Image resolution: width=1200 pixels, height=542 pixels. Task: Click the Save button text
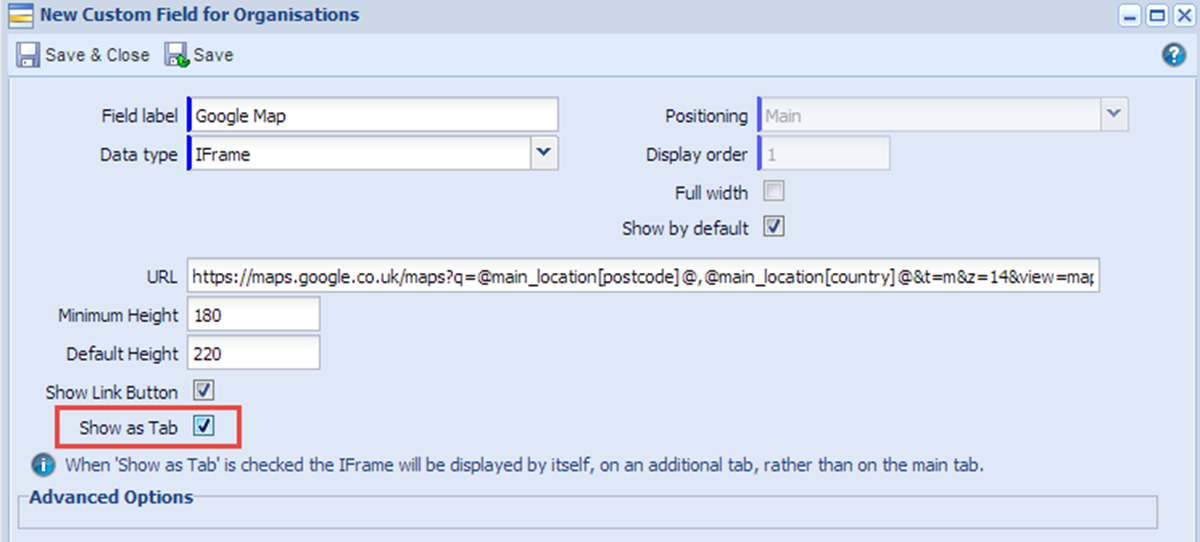tap(213, 55)
